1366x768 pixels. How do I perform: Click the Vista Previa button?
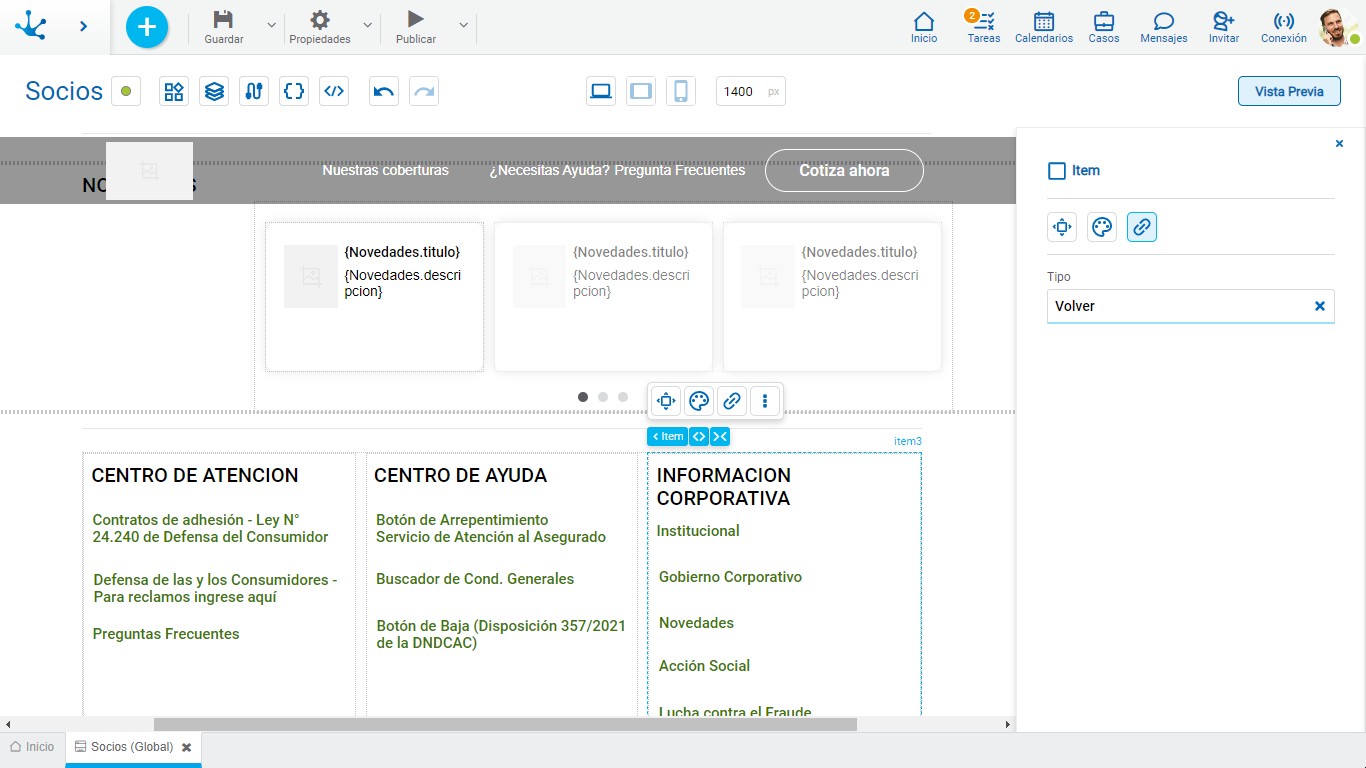[1289, 91]
